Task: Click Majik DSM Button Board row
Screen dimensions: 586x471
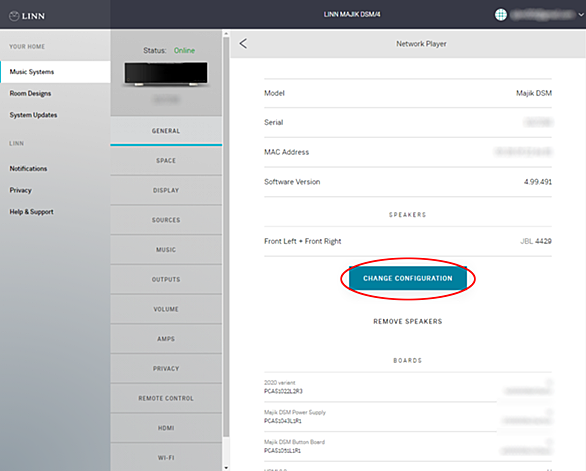Action: coord(408,446)
